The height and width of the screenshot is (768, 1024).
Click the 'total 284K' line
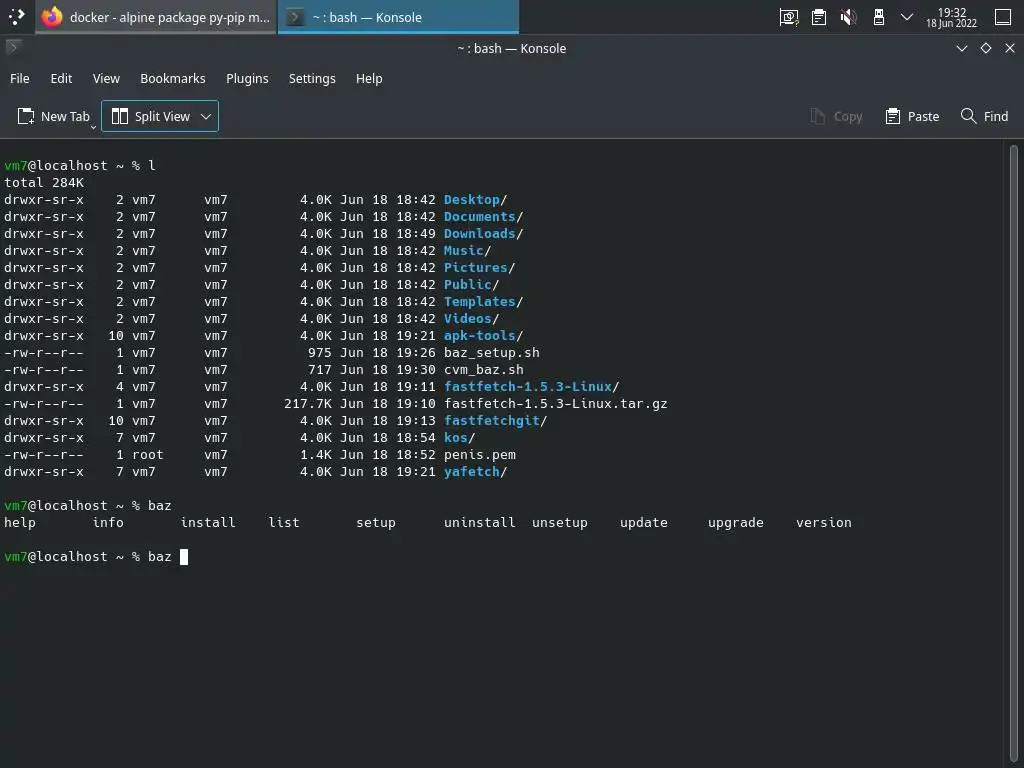[44, 183]
